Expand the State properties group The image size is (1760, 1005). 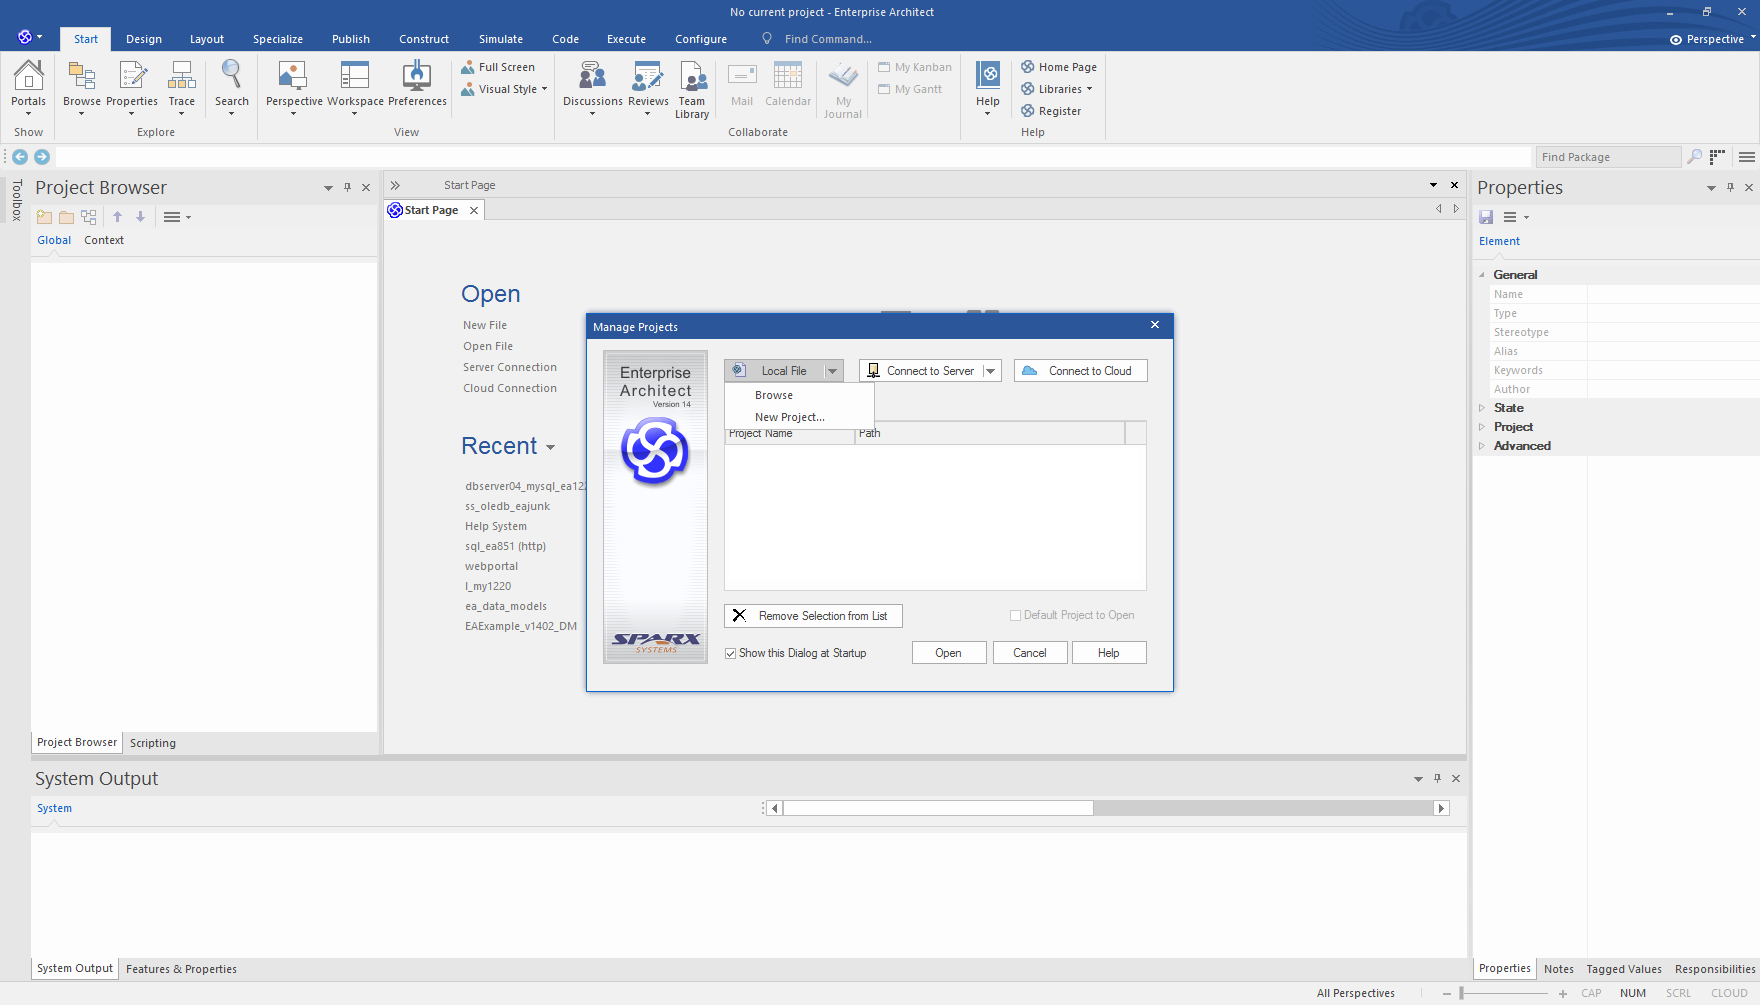(1482, 408)
